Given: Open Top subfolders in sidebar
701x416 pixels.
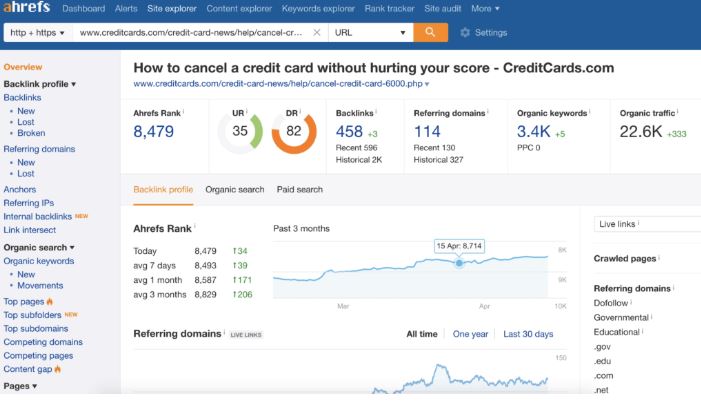Looking at the screenshot, I should point(32,315).
